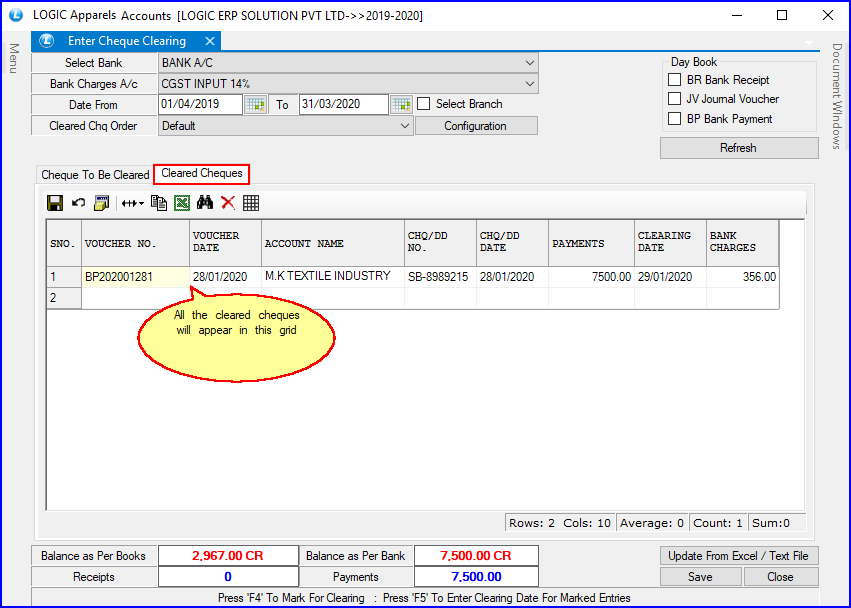Click the Configuration button
The width and height of the screenshot is (851, 608).
(476, 126)
